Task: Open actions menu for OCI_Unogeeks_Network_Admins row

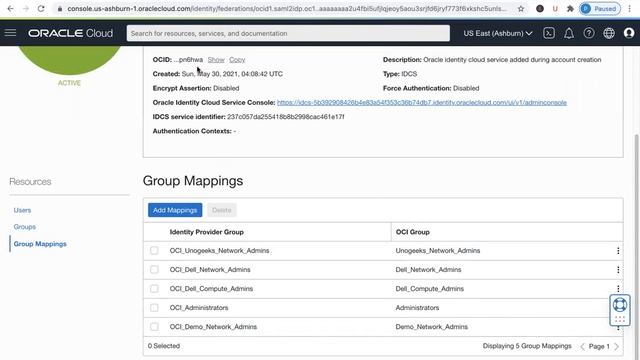Action: (618, 251)
